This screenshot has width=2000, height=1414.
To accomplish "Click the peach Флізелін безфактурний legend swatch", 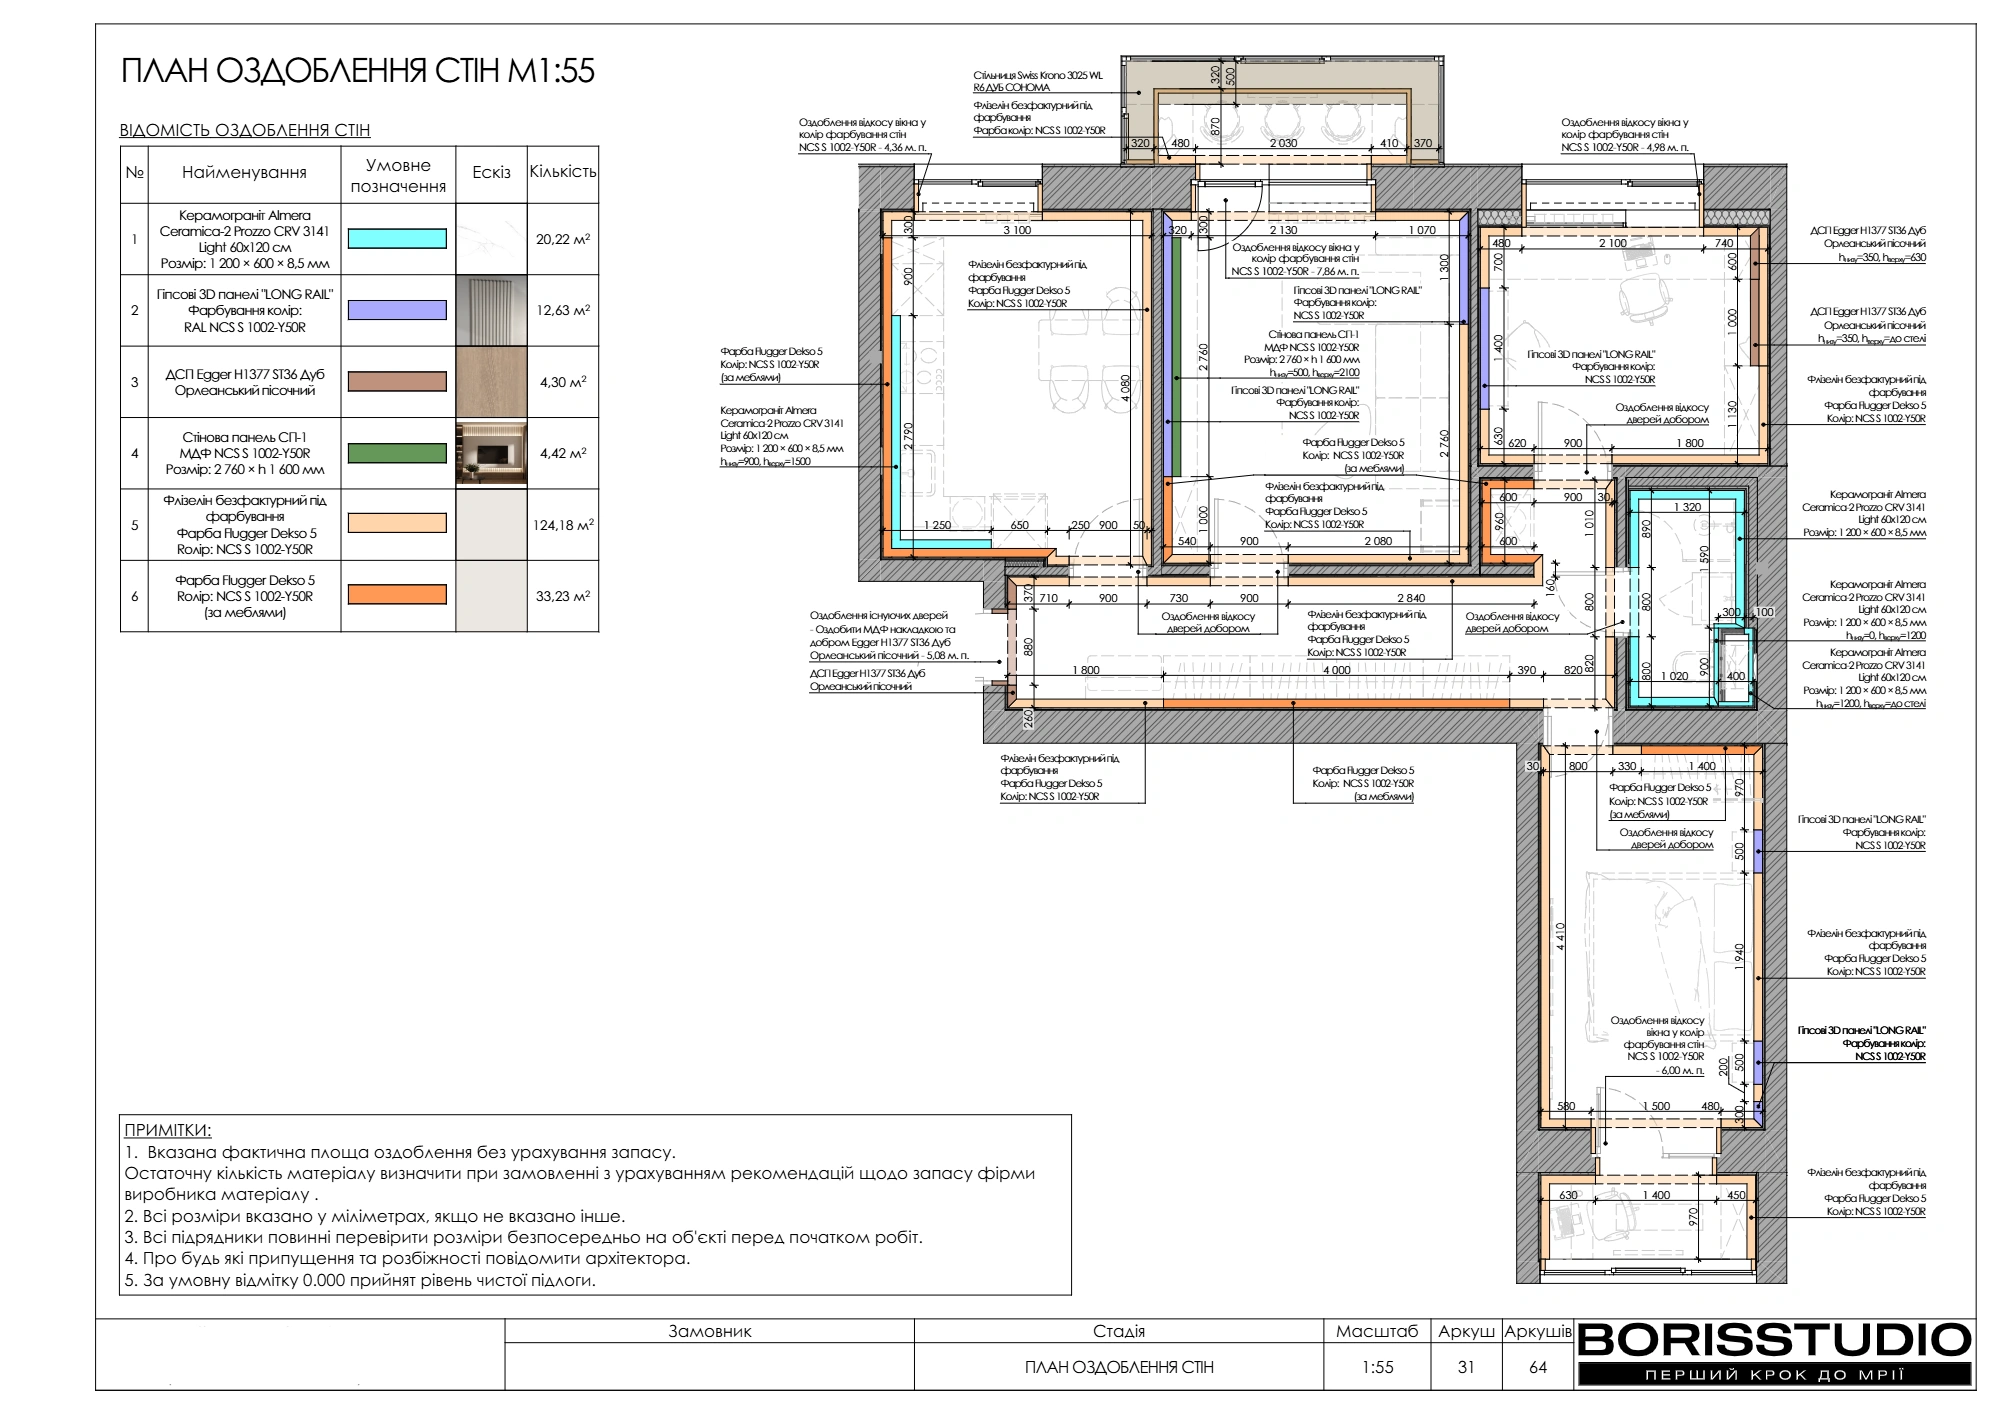I will tap(397, 523).
